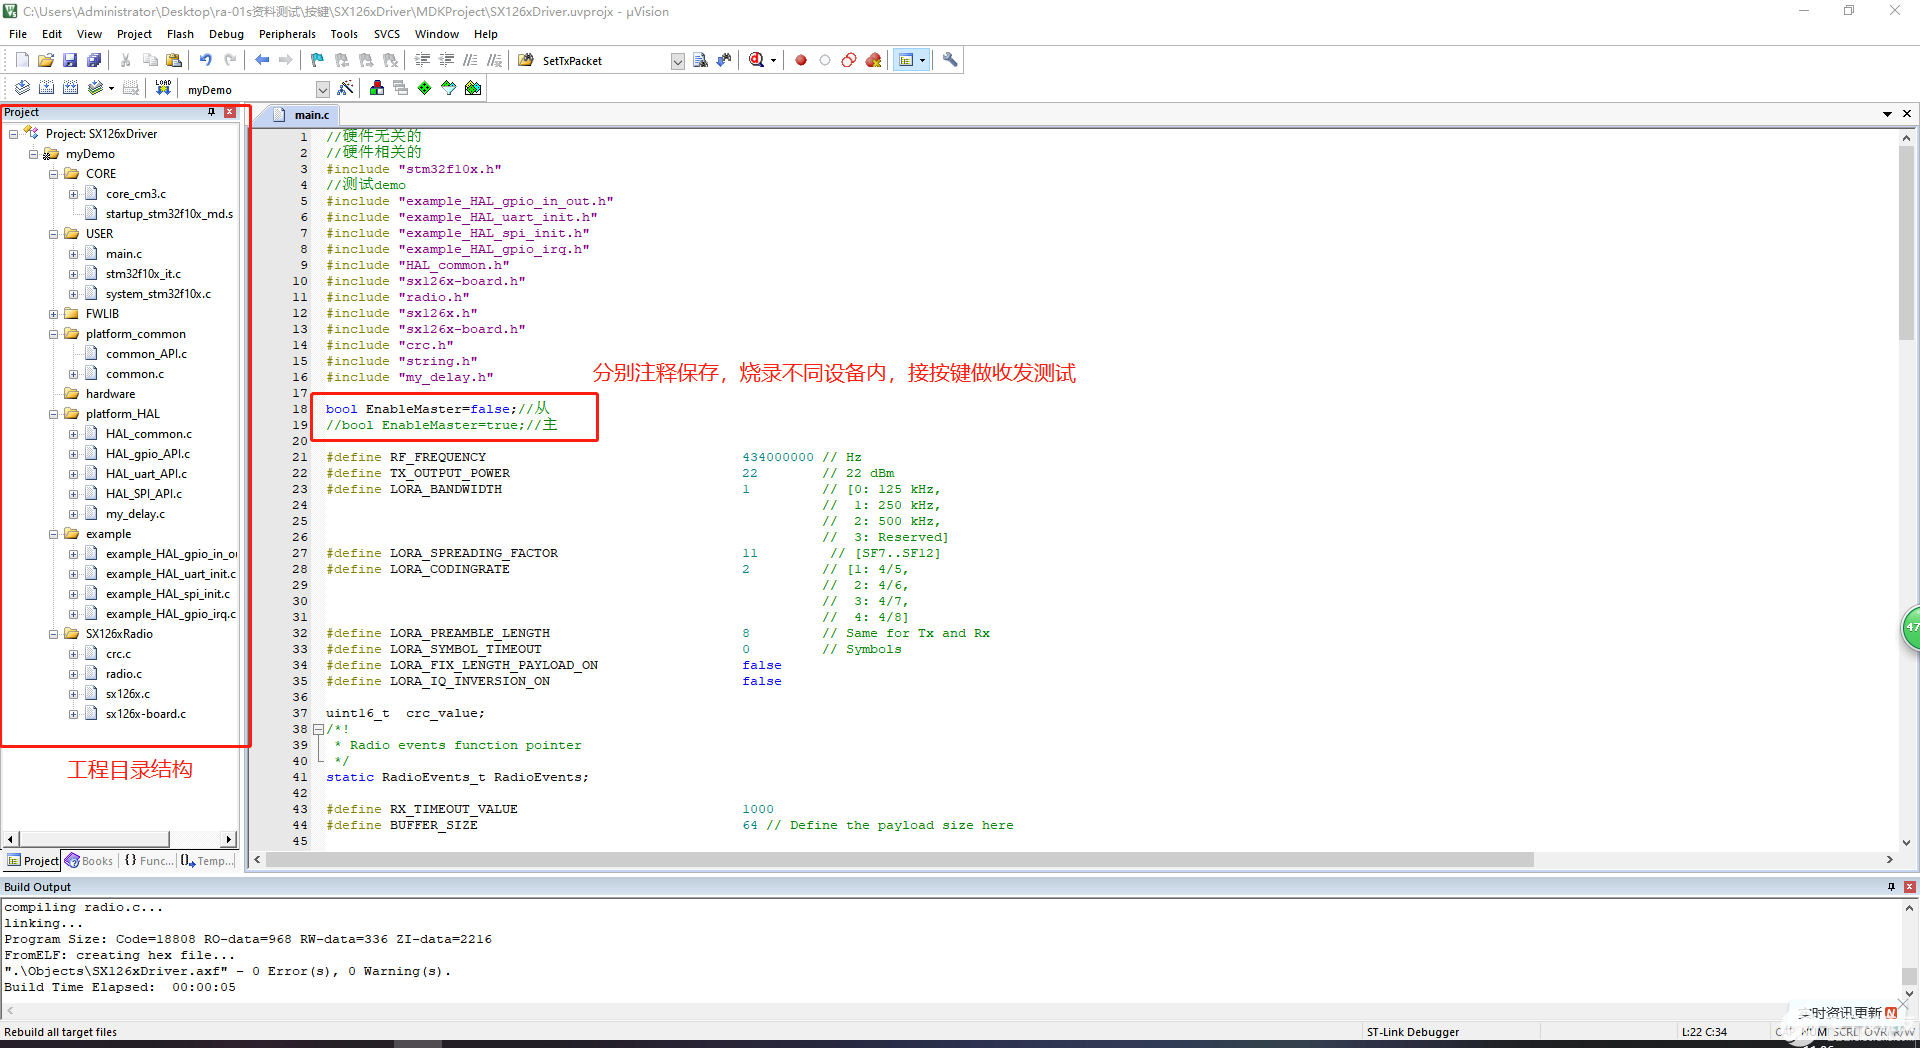Open the SetTxPacket find dropdown
Image resolution: width=1920 pixels, height=1048 pixels.
click(x=677, y=61)
